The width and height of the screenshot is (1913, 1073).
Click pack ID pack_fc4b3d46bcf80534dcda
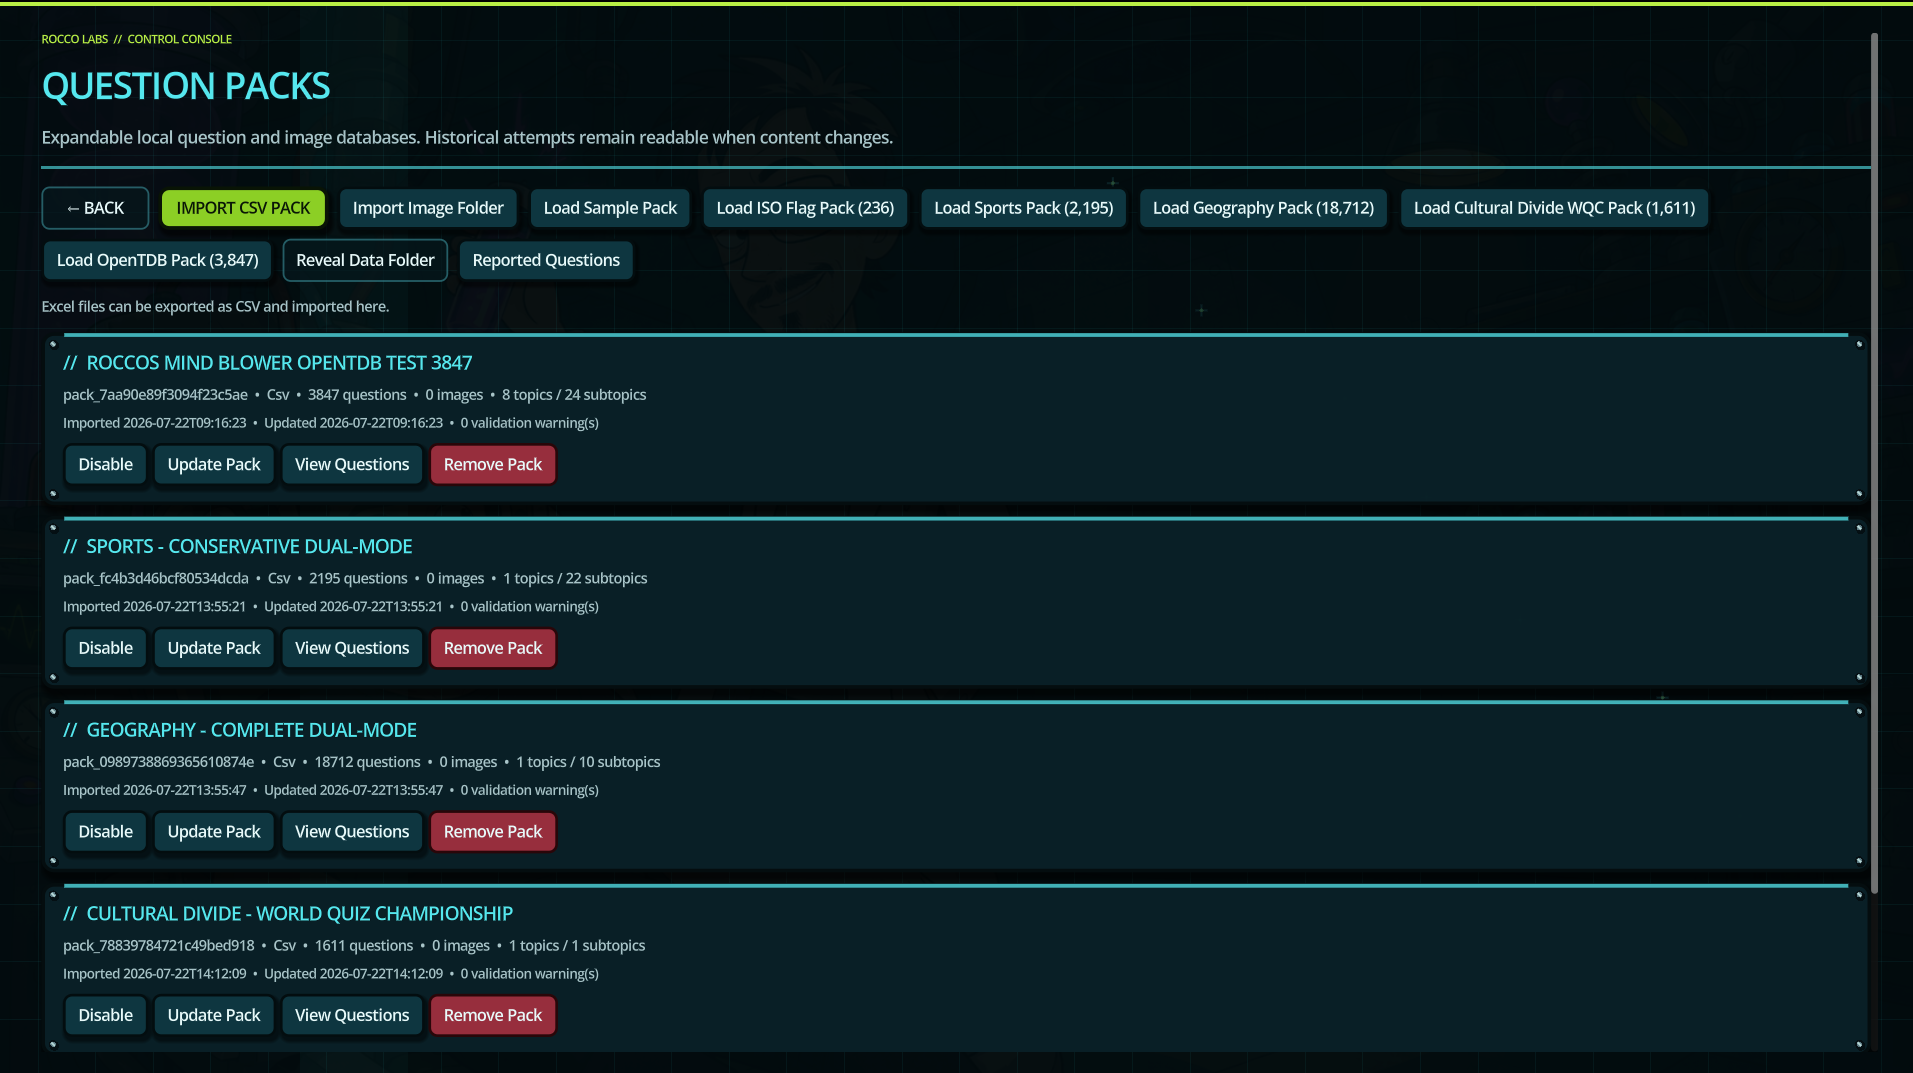156,578
